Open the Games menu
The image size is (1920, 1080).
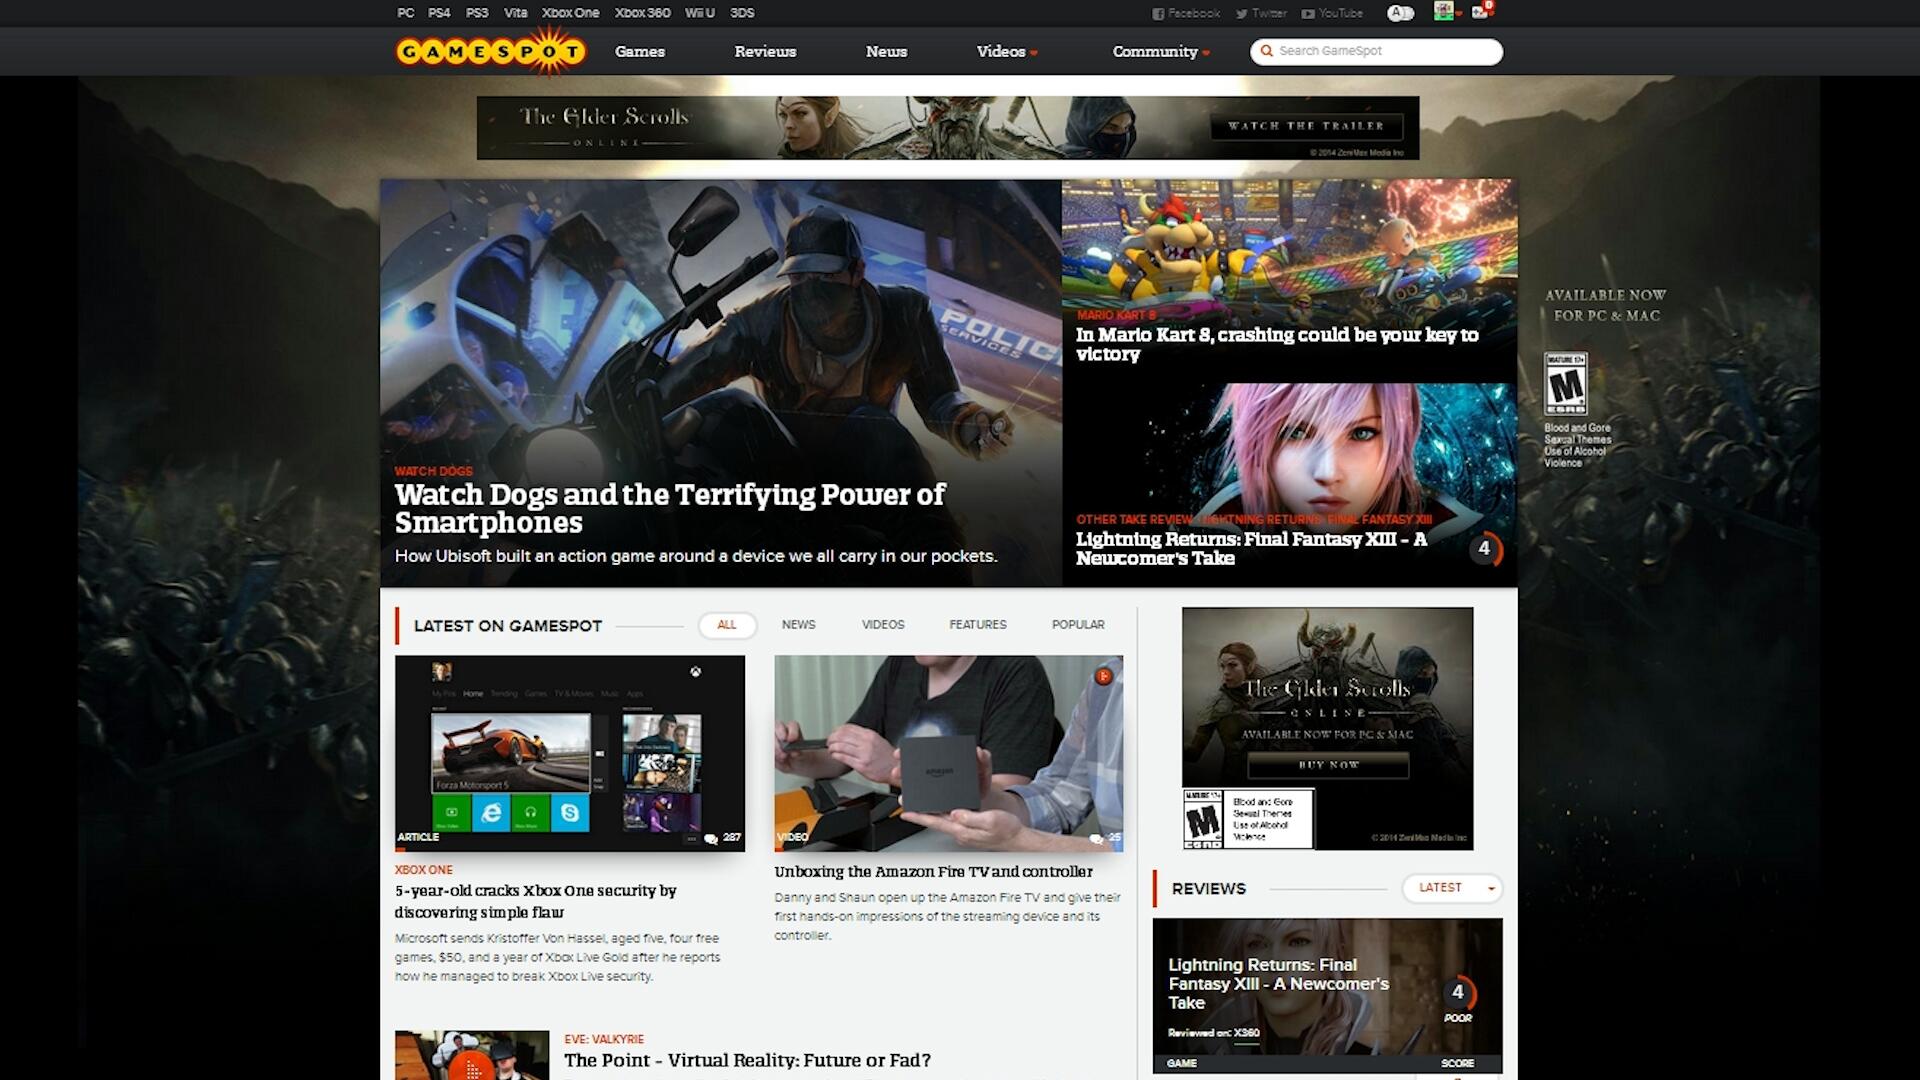640,51
